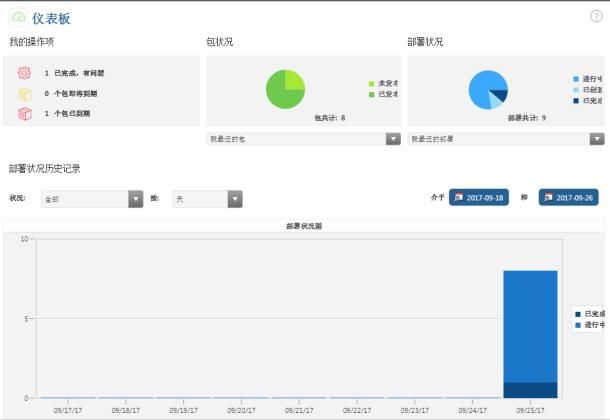The image size is (610, 420).
Task: Click the green package status pie chart
Action: (x=285, y=89)
